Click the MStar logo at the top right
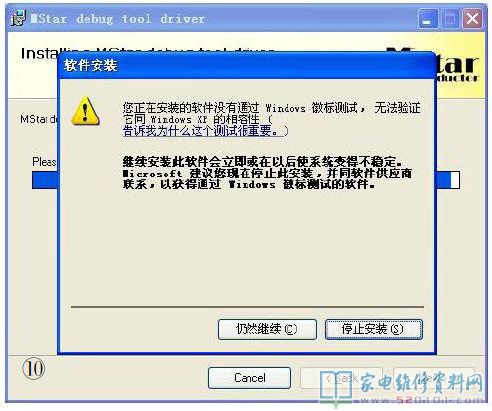This screenshot has height=411, width=492. [x=457, y=67]
